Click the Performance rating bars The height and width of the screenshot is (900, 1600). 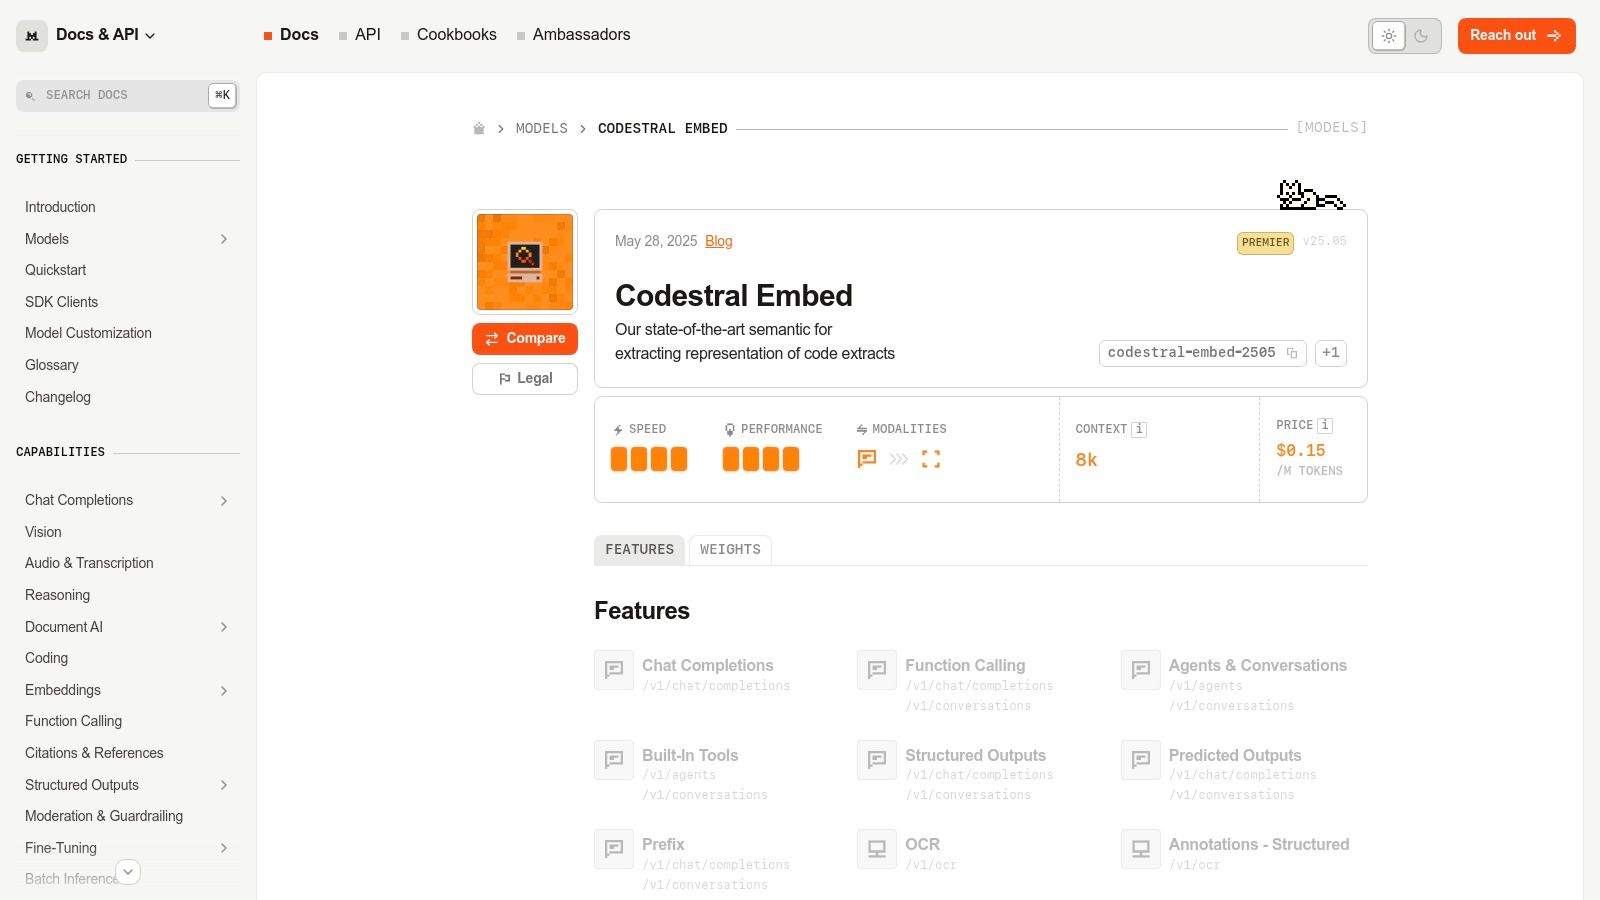[761, 459]
